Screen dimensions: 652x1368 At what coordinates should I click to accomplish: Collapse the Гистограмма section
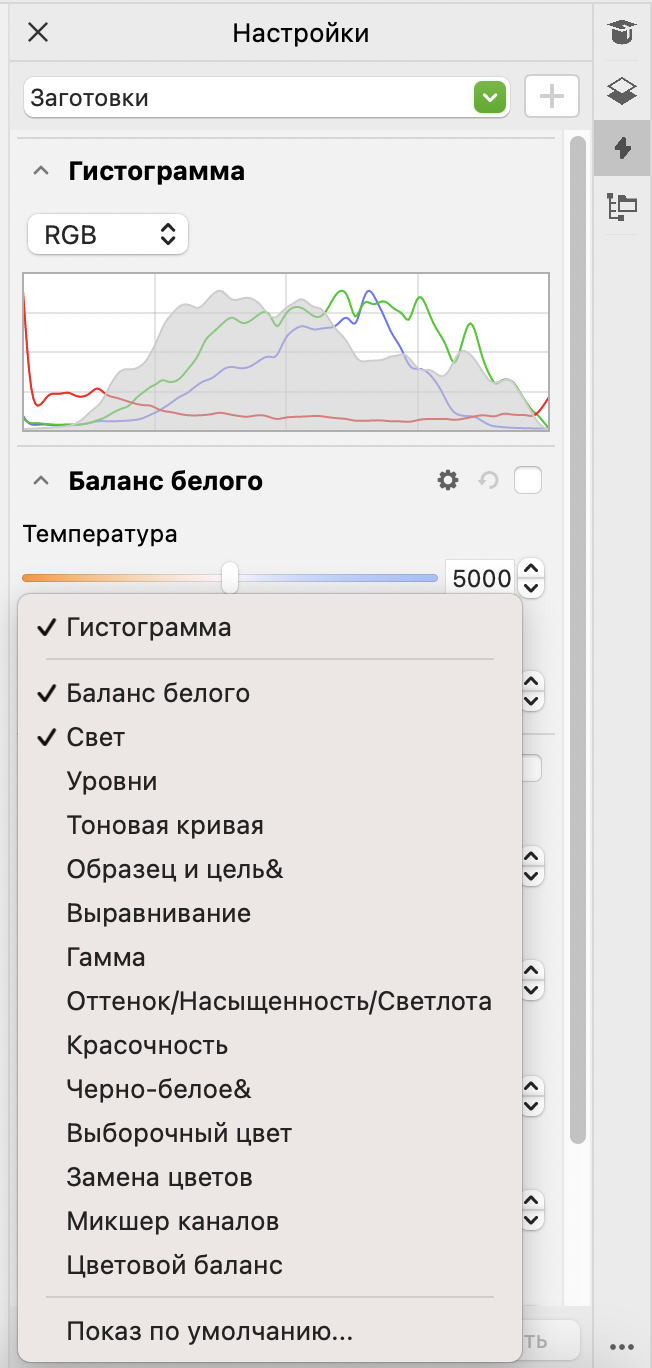(40, 172)
